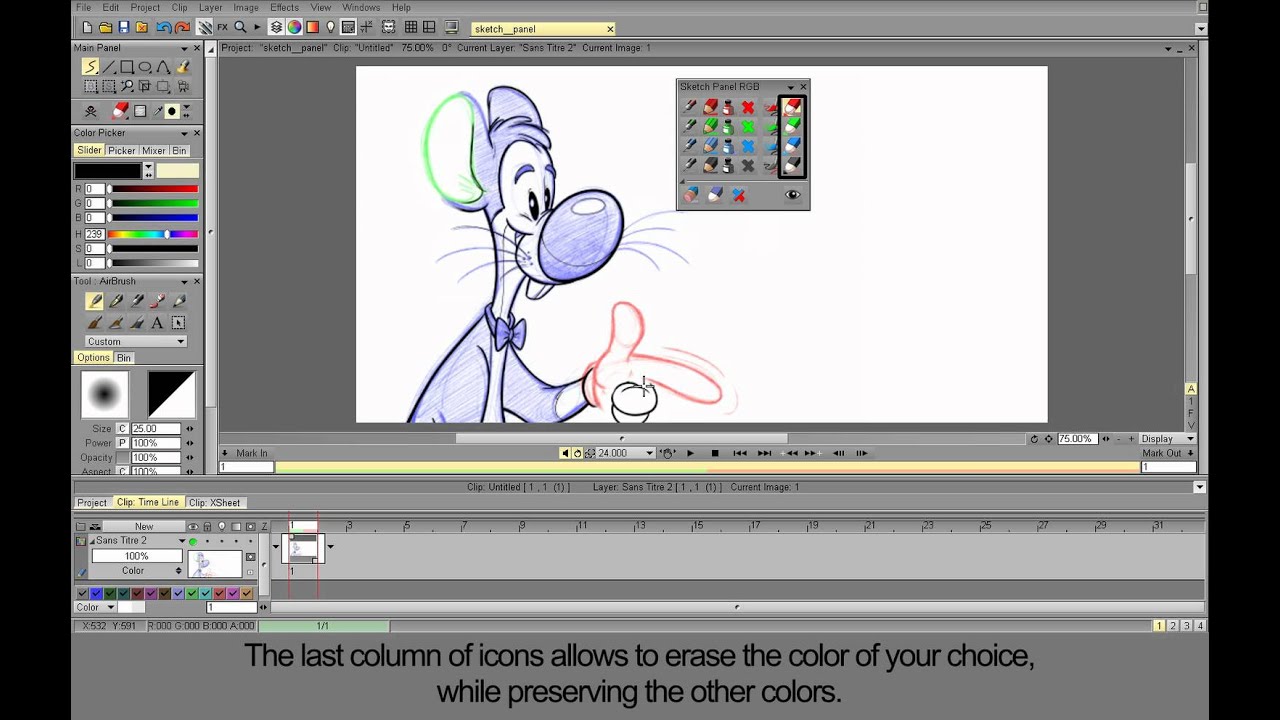Select the eraser mode in Main Panel
Image resolution: width=1280 pixels, height=720 pixels.
coord(120,111)
